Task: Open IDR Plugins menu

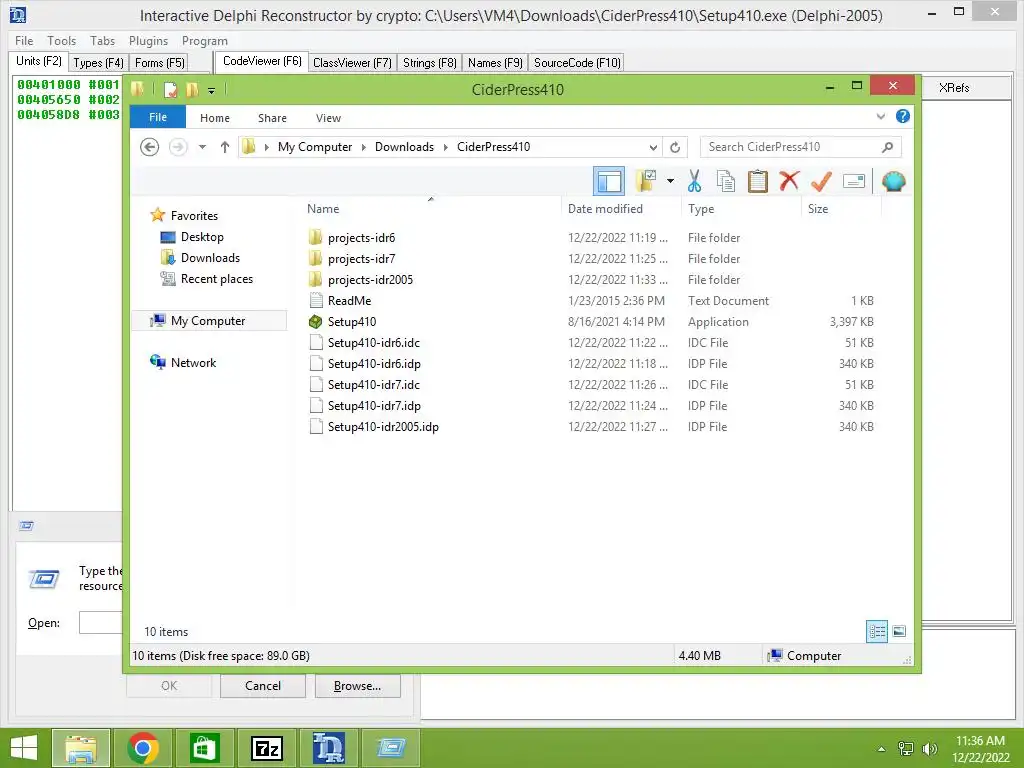Action: tap(148, 40)
